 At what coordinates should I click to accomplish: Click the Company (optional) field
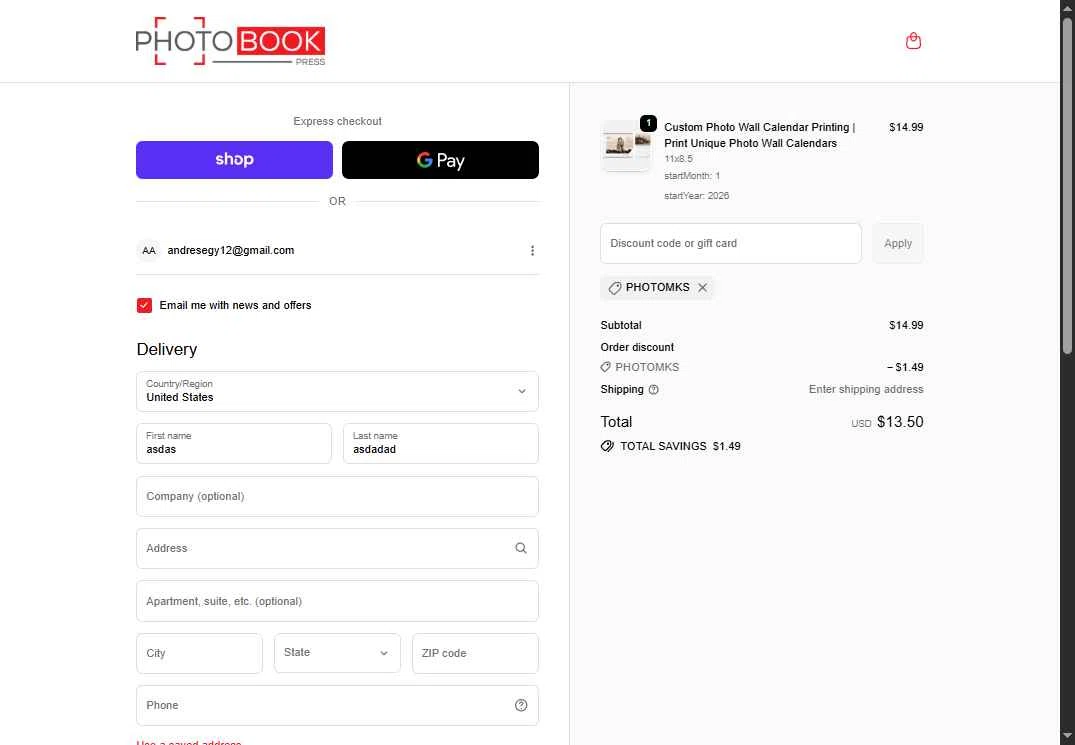[337, 496]
